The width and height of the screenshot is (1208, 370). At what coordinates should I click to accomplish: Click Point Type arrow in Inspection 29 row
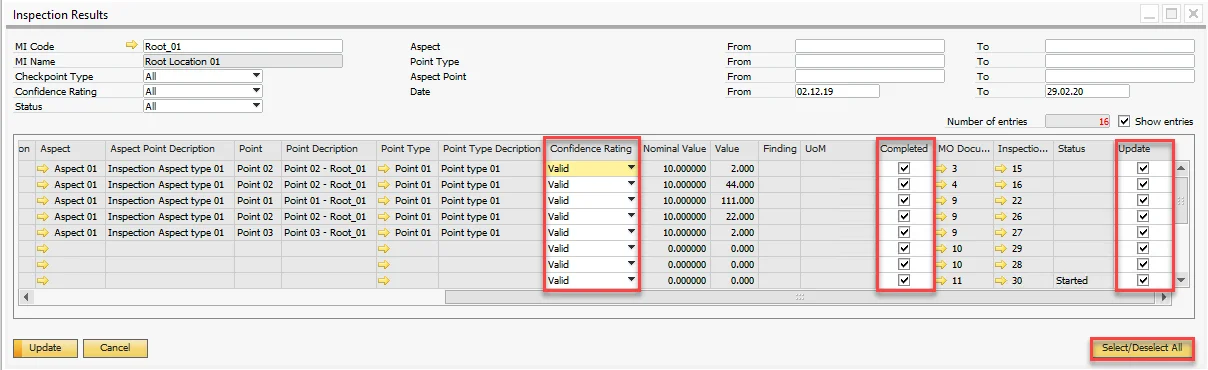click(x=385, y=249)
